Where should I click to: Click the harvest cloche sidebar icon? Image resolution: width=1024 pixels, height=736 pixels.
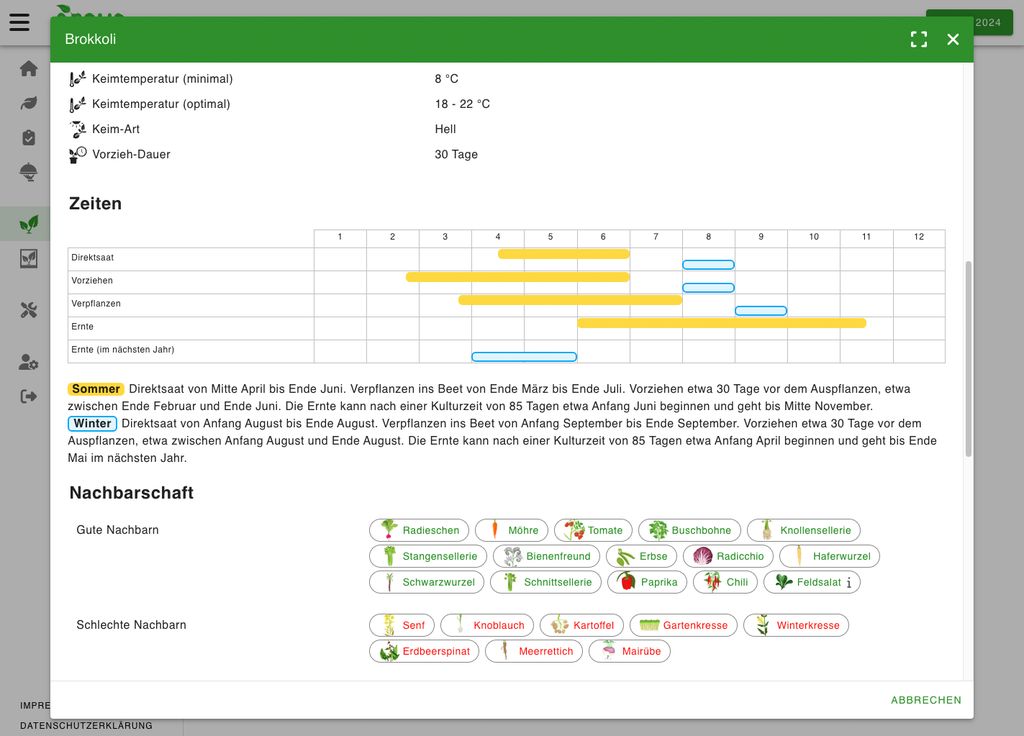pos(26,172)
